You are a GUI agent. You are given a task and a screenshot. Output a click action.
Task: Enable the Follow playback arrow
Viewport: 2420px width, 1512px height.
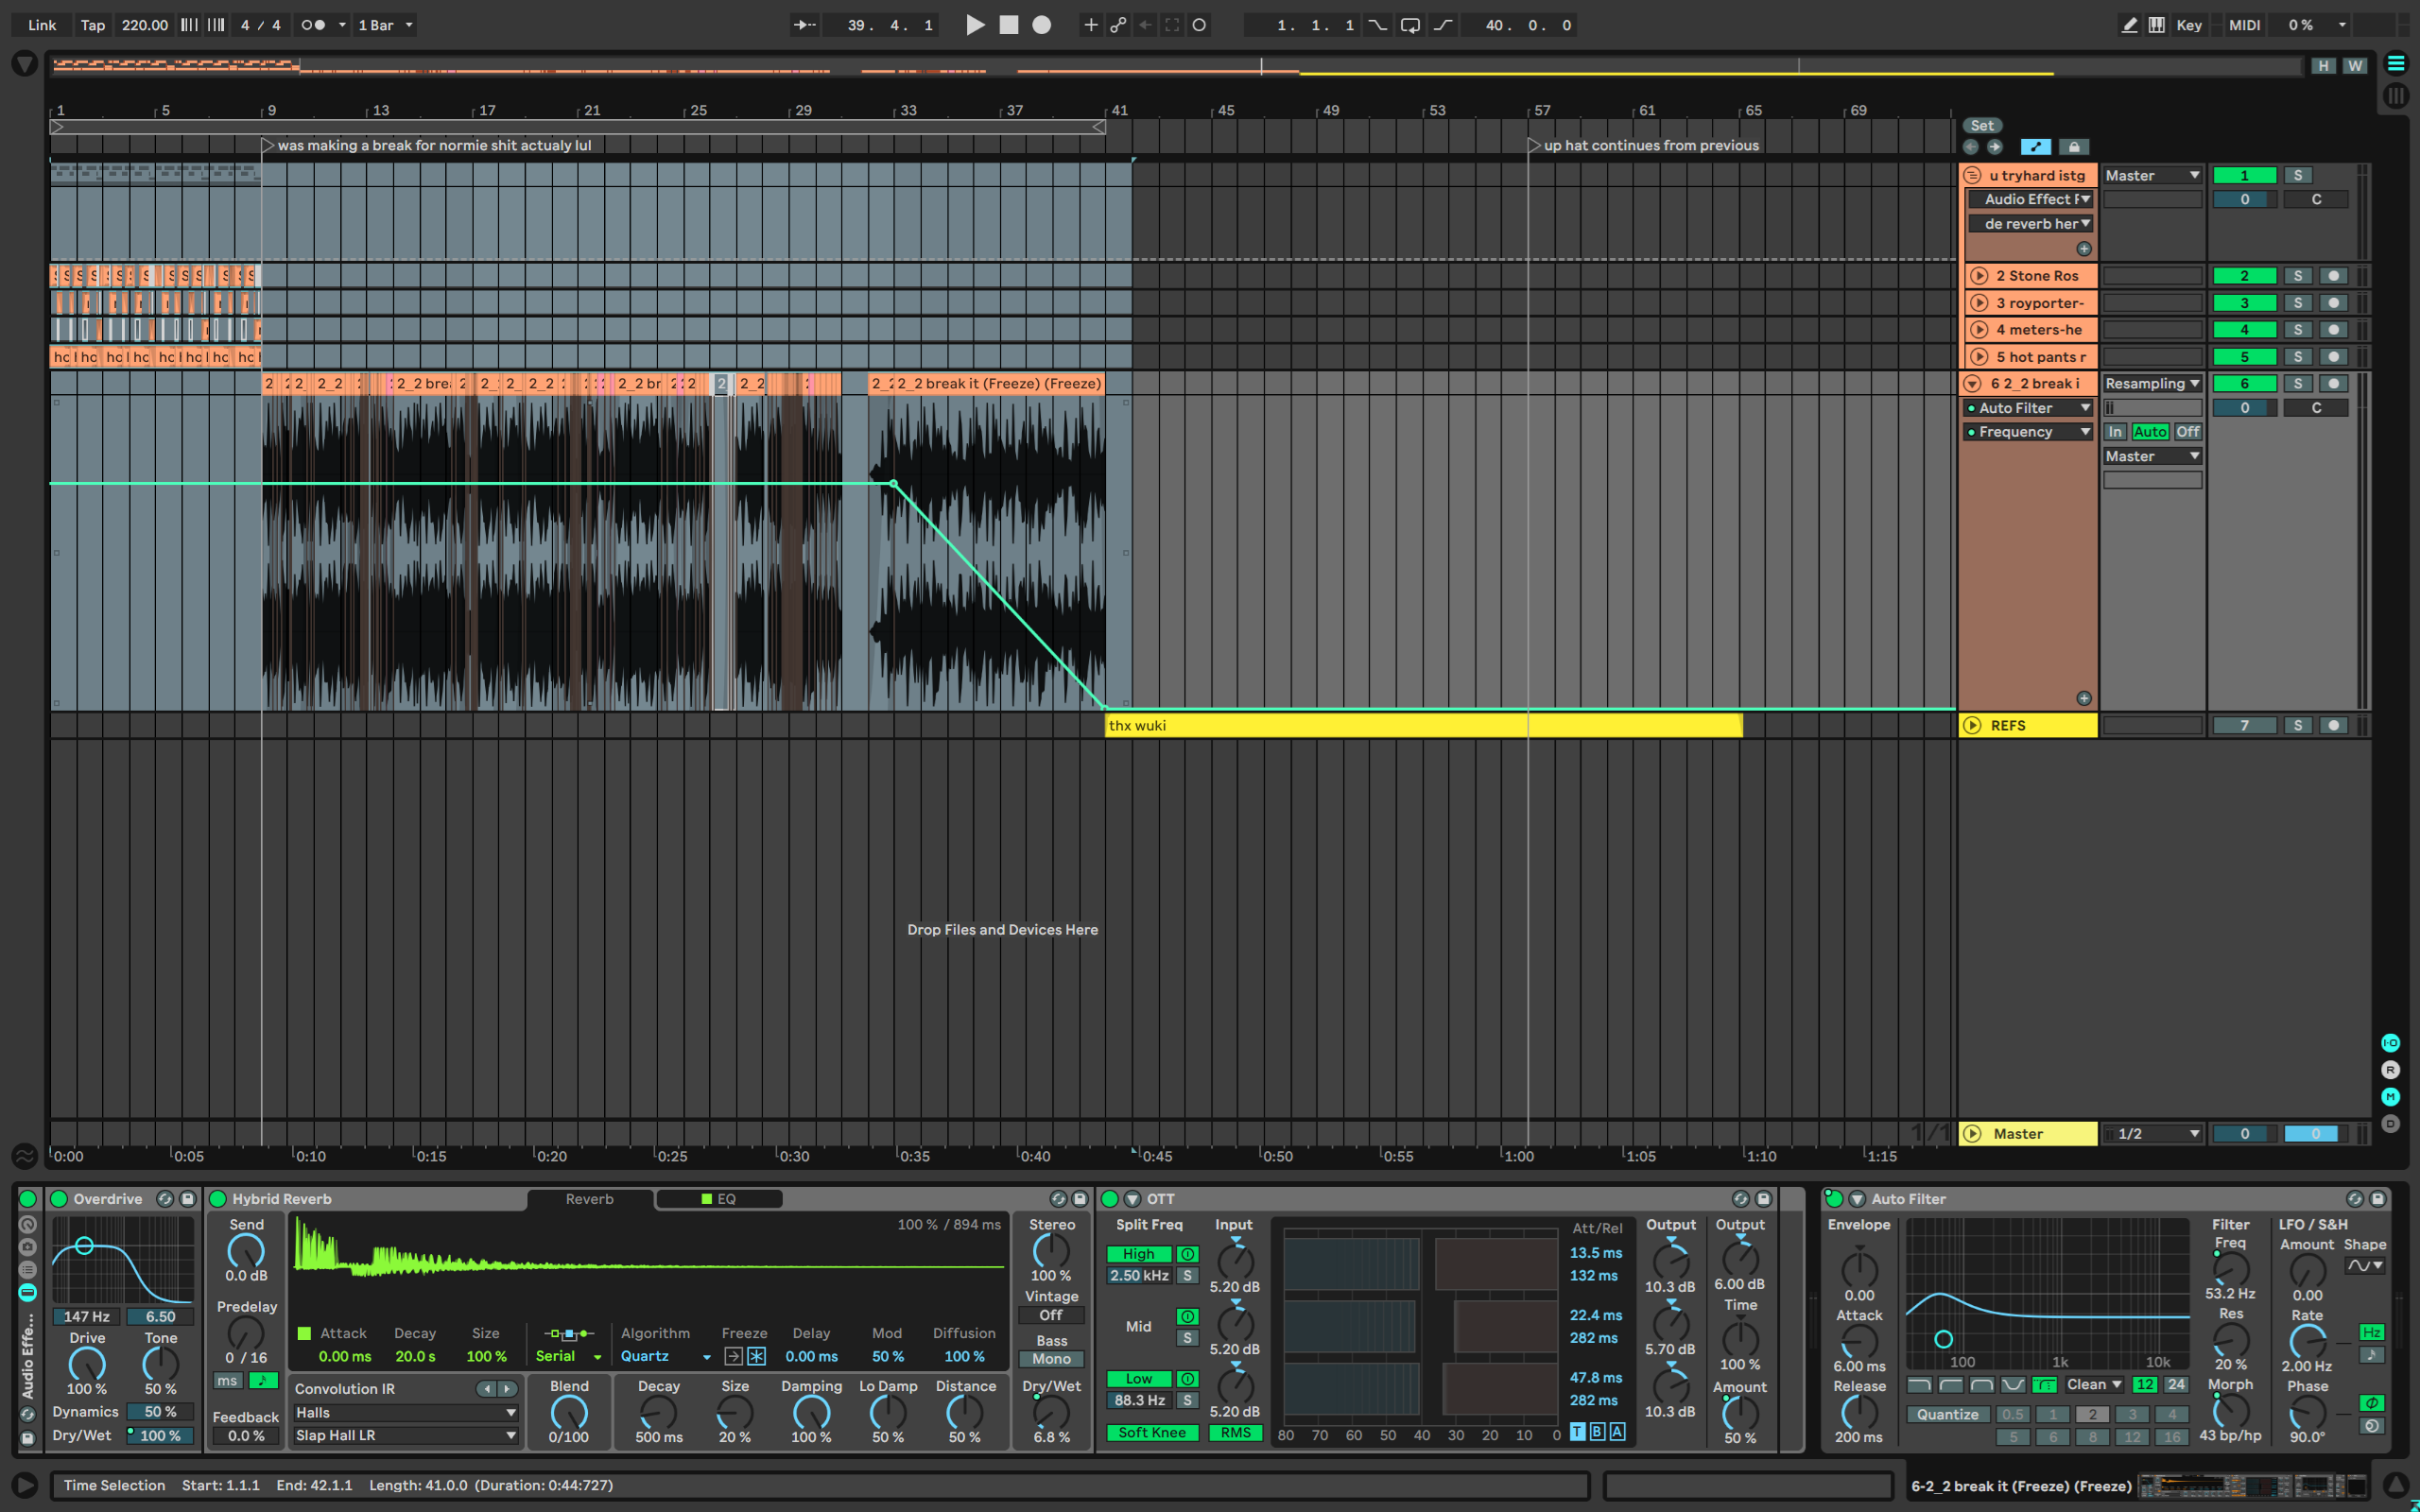[804, 25]
